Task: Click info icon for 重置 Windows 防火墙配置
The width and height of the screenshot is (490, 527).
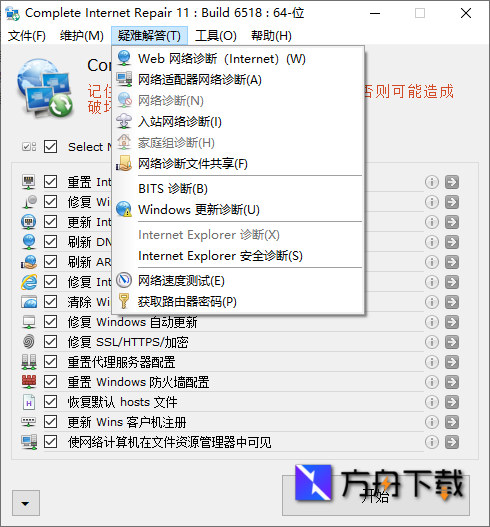Action: (432, 382)
